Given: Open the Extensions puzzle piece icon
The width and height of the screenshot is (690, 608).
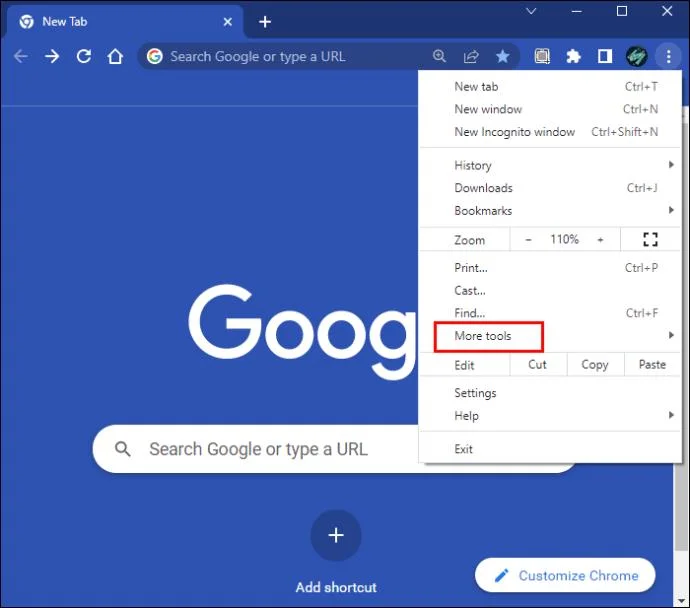Looking at the screenshot, I should coord(573,57).
